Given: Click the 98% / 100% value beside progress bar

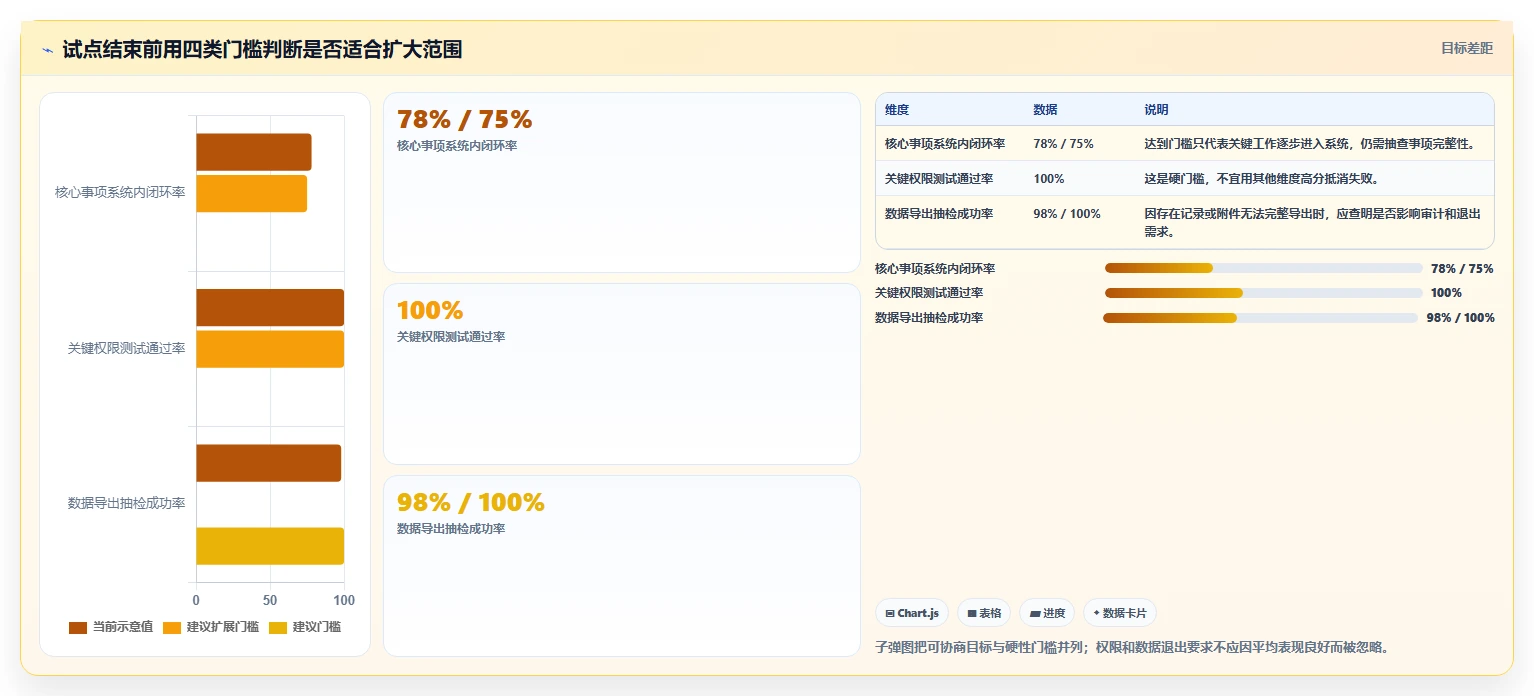Looking at the screenshot, I should 1460,318.
